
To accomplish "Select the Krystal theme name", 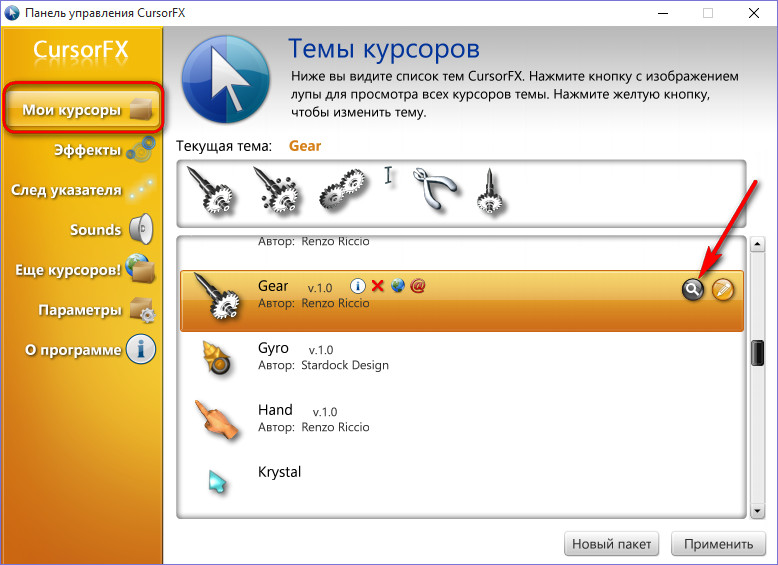I will coord(279,472).
